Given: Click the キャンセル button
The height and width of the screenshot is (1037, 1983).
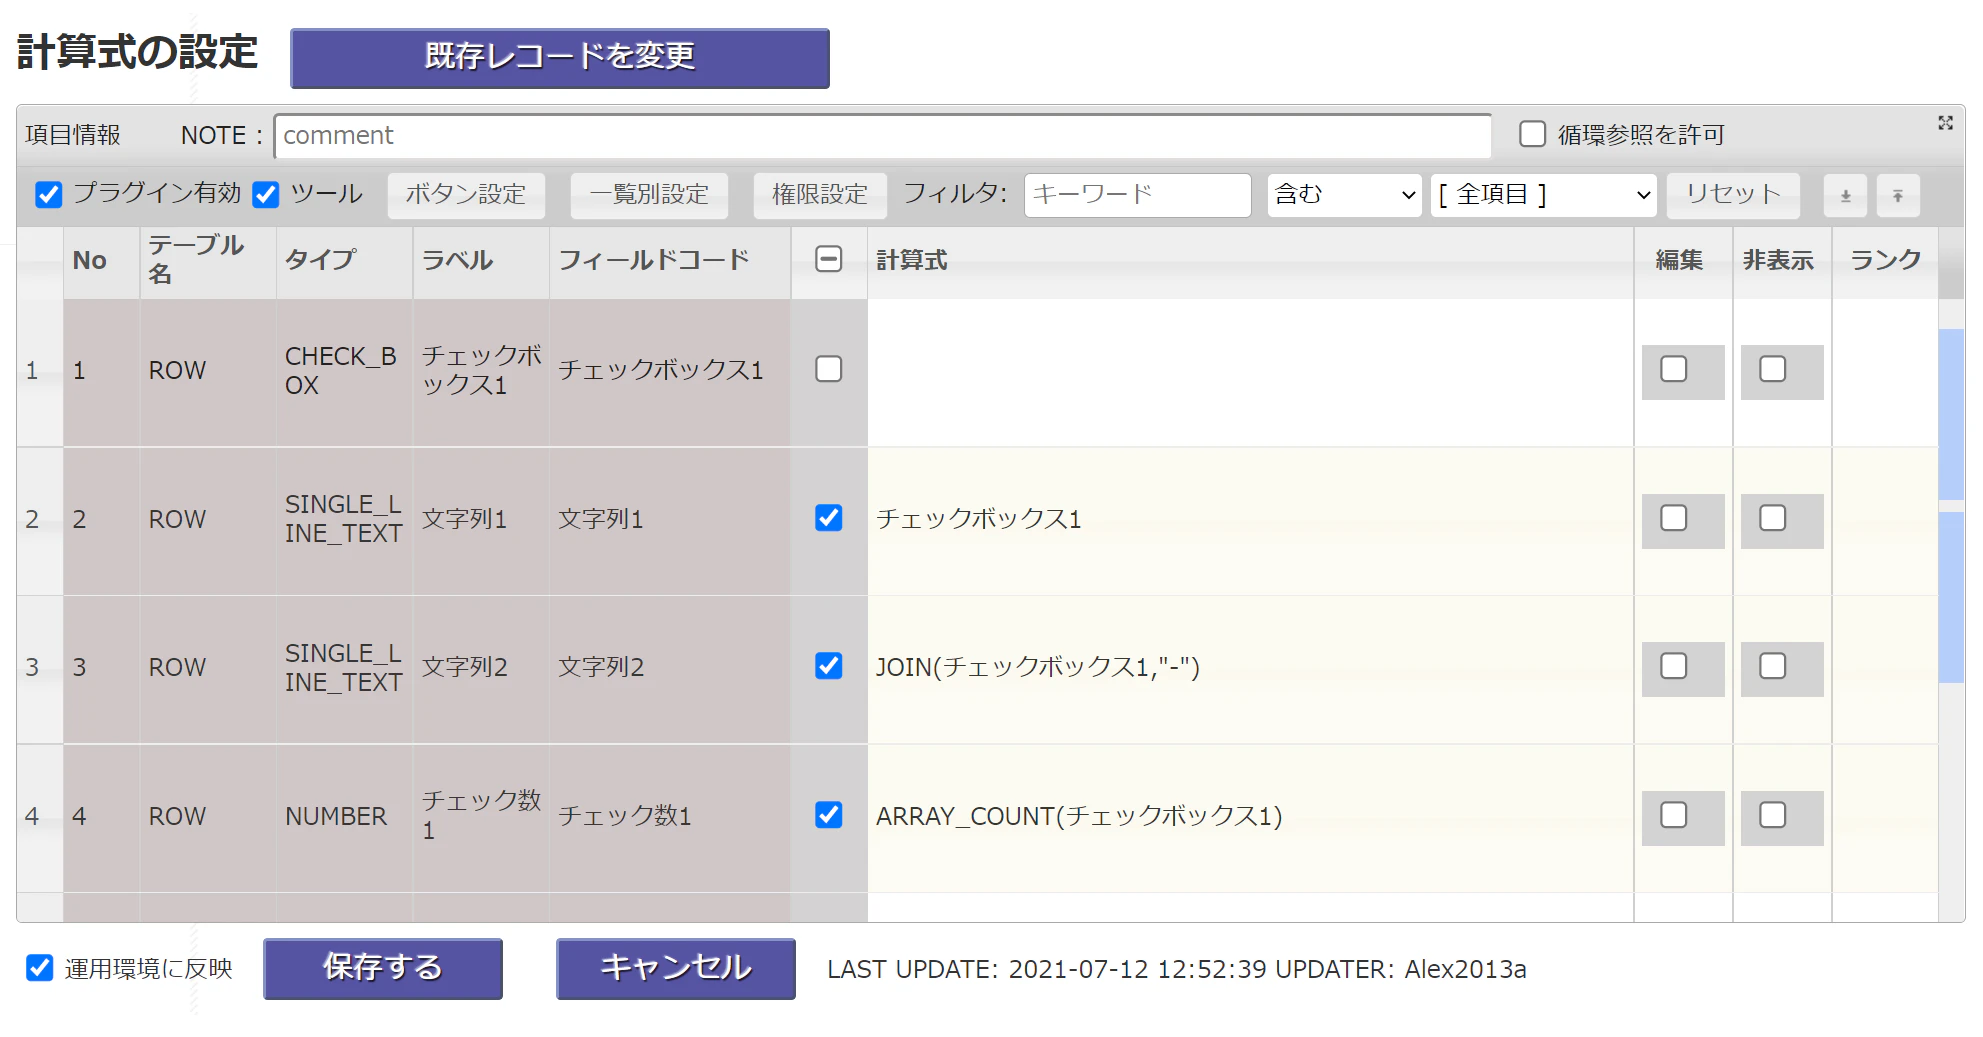Looking at the screenshot, I should tap(676, 968).
